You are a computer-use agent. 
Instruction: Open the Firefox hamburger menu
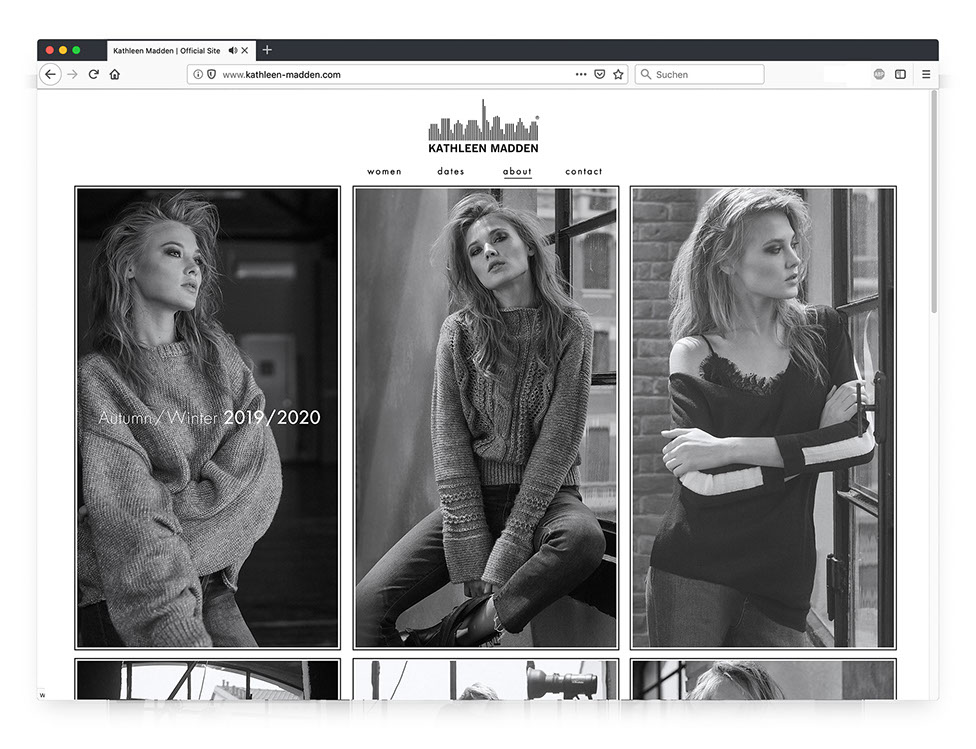(x=926, y=75)
